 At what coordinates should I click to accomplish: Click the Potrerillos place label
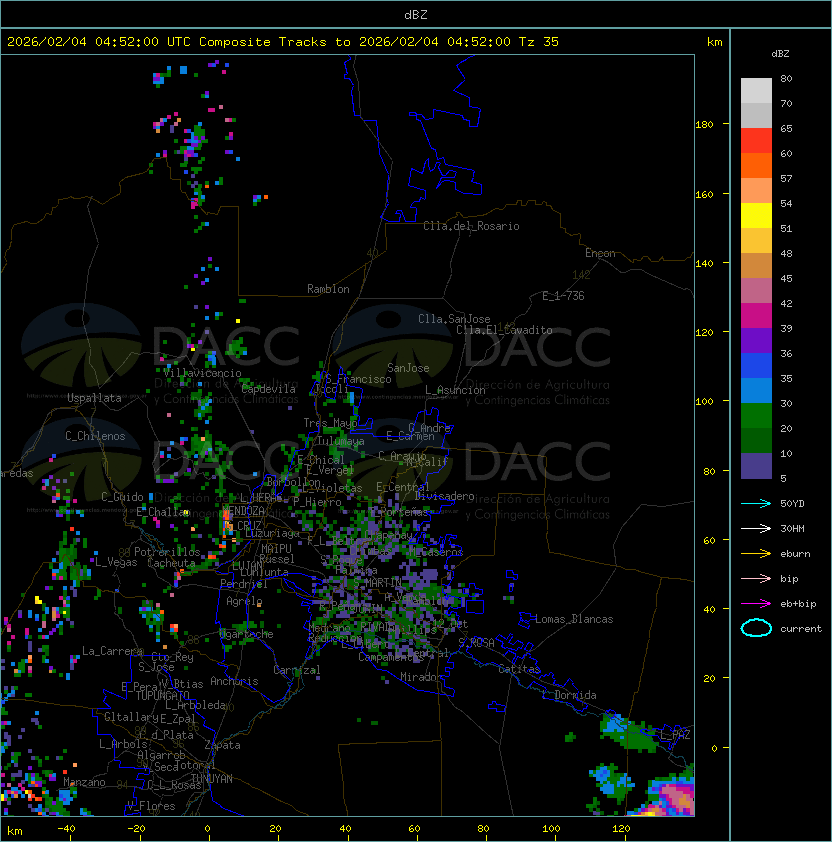(x=167, y=552)
